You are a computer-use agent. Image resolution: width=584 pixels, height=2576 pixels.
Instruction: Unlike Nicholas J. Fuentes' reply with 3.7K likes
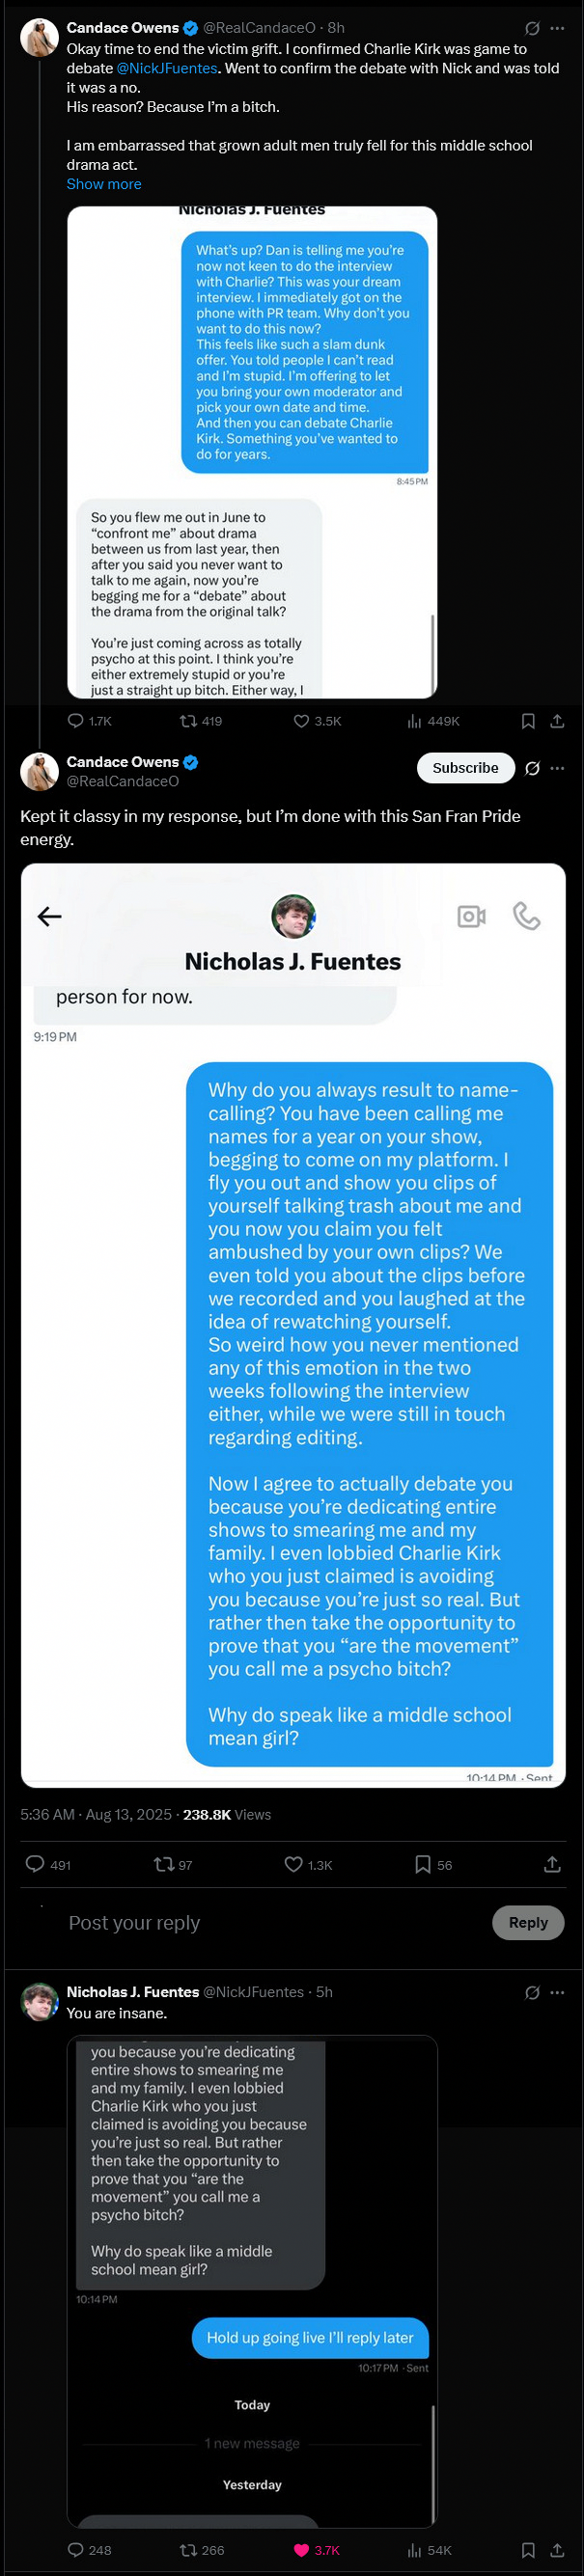pos(301,2549)
